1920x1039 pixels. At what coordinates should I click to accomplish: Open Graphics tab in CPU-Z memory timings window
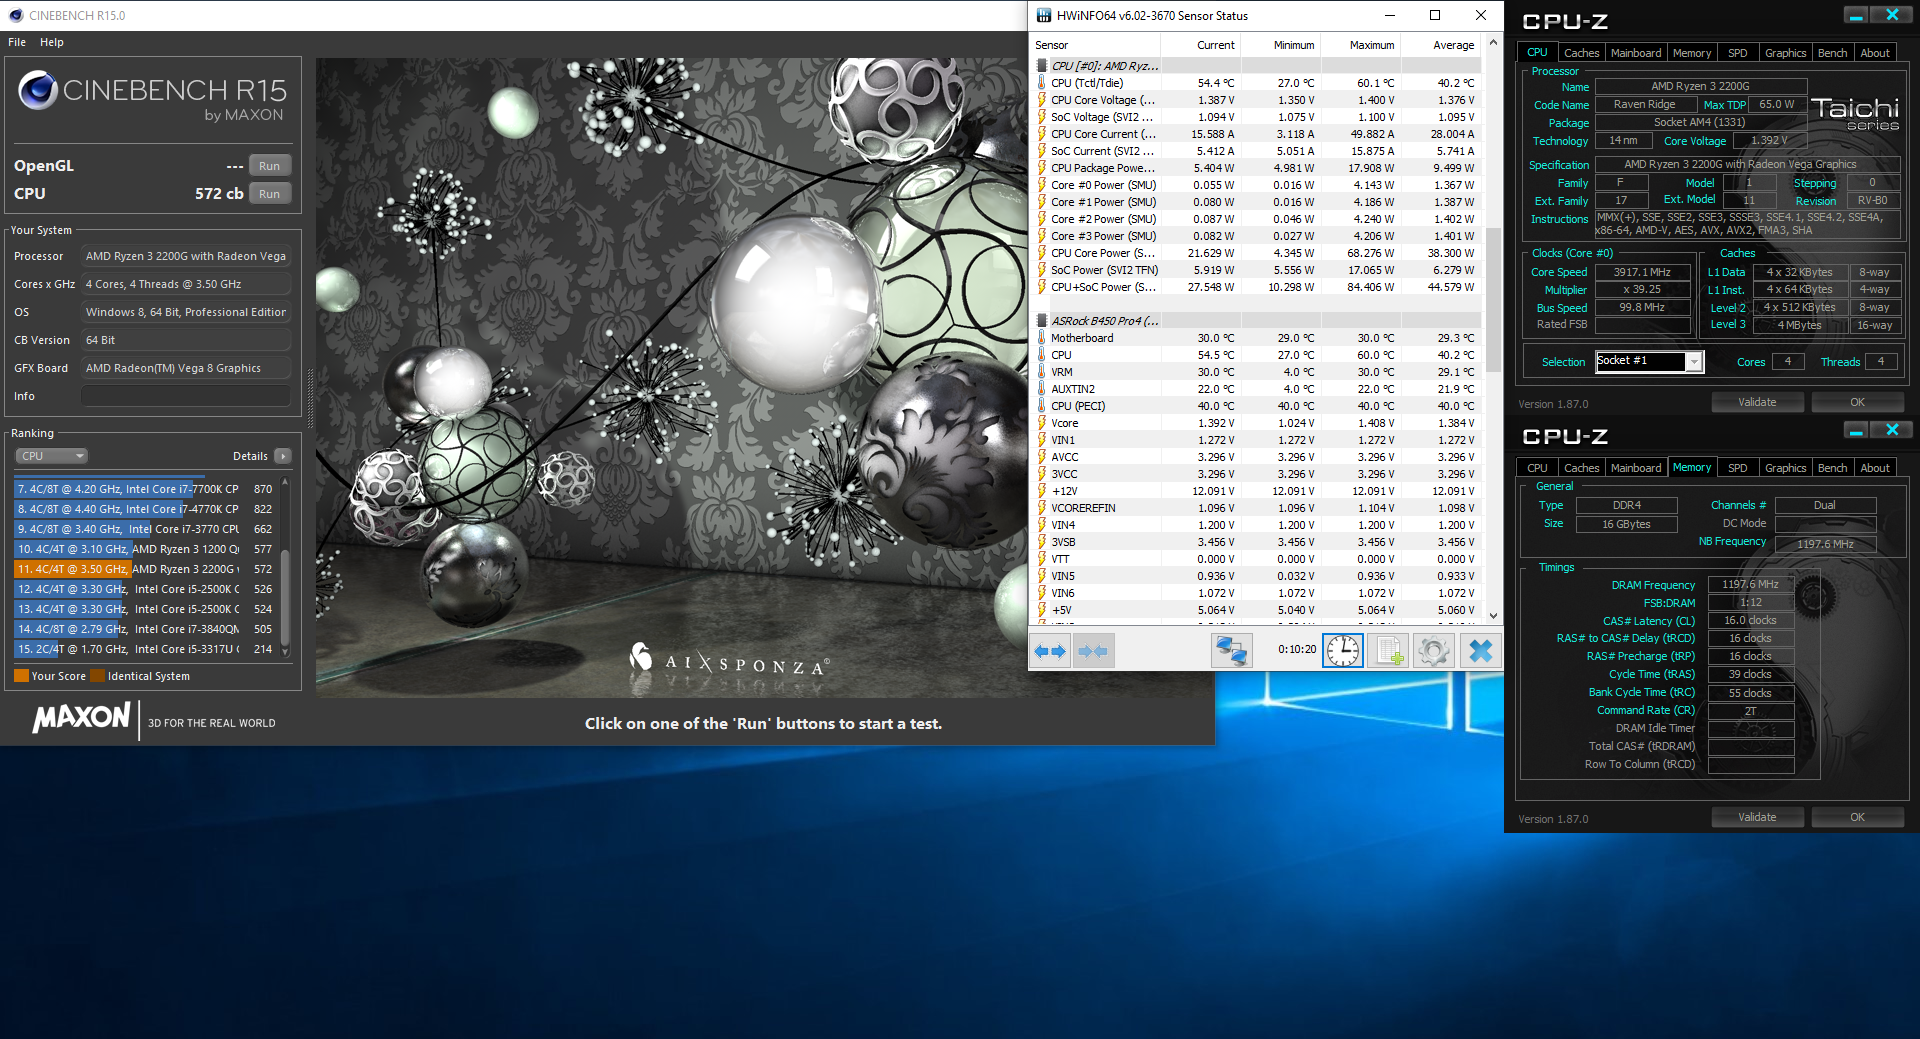click(1785, 468)
